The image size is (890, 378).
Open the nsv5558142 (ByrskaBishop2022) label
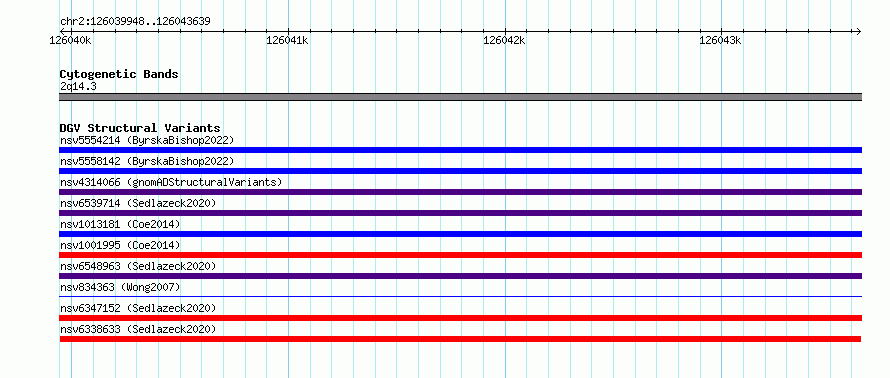tap(147, 161)
